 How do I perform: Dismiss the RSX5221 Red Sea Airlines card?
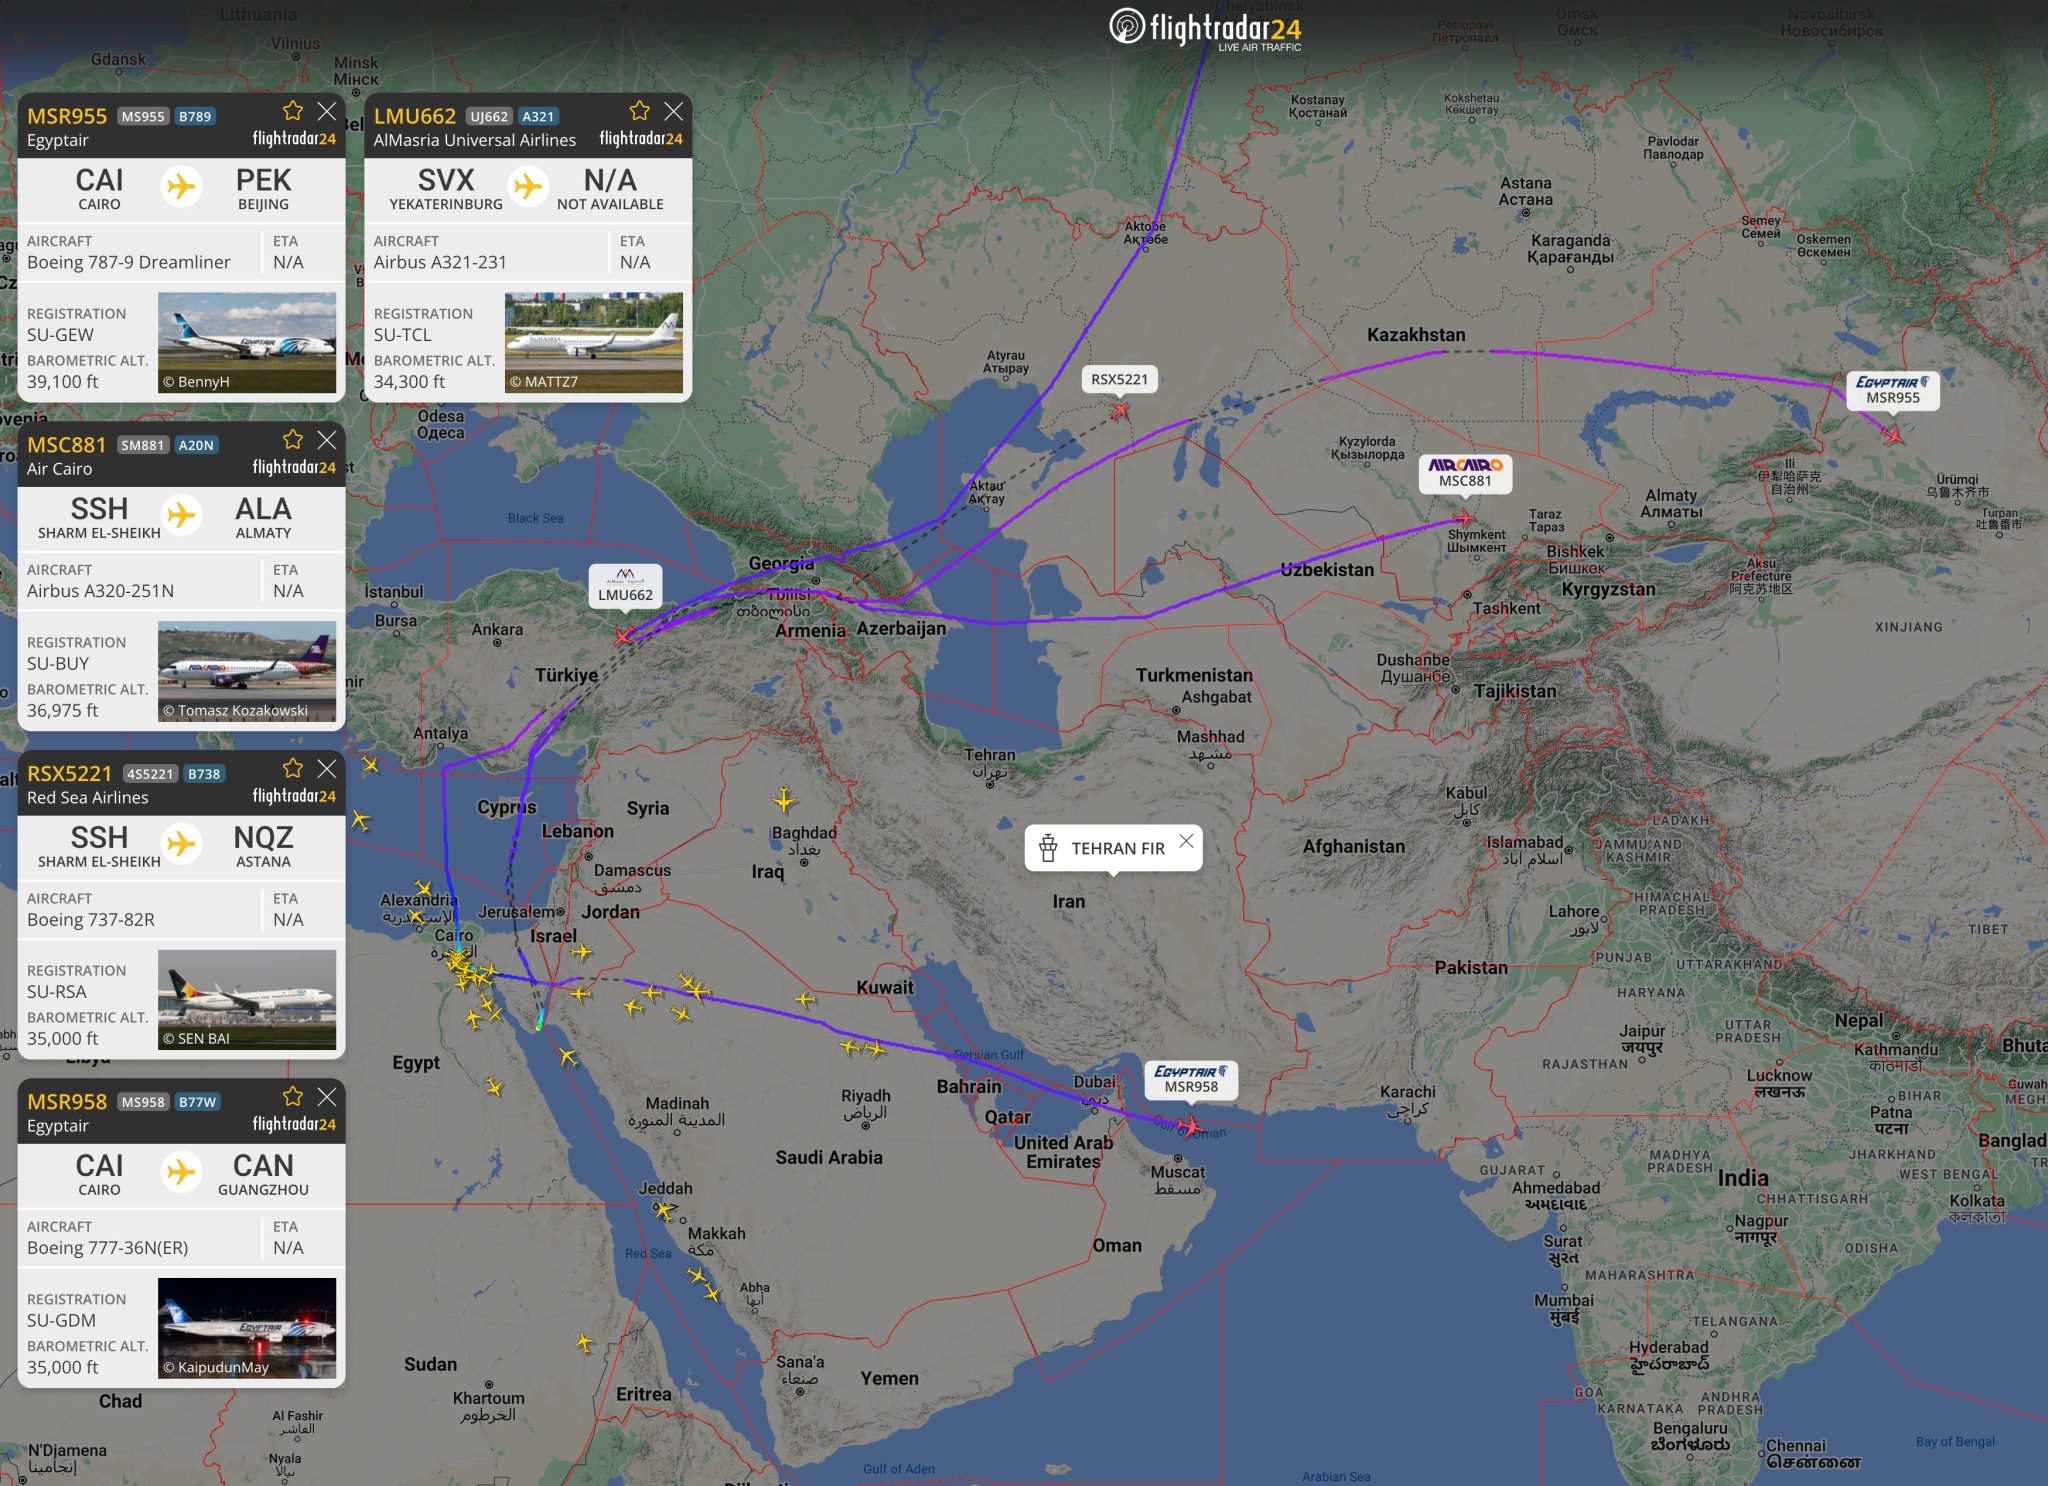coord(327,768)
